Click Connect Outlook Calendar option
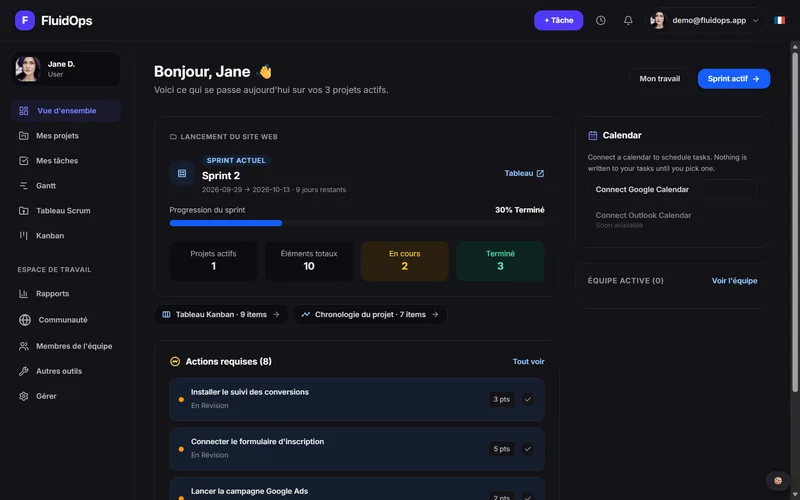 pos(672,219)
